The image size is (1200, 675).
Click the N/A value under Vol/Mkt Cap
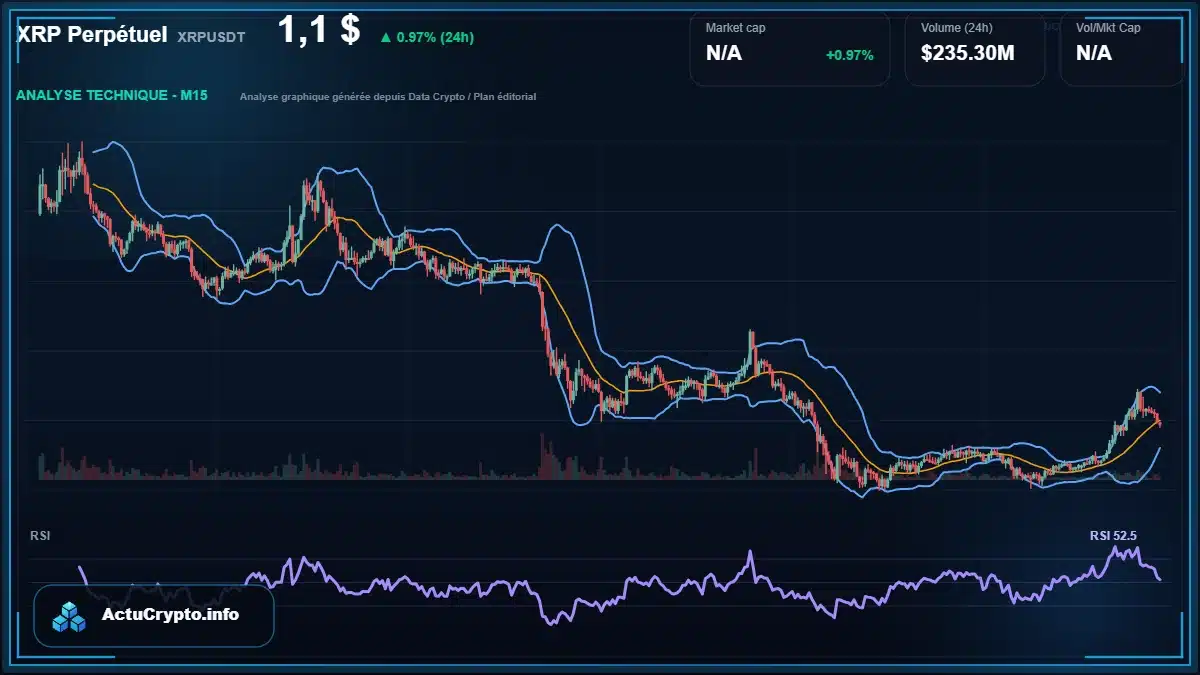(1094, 53)
